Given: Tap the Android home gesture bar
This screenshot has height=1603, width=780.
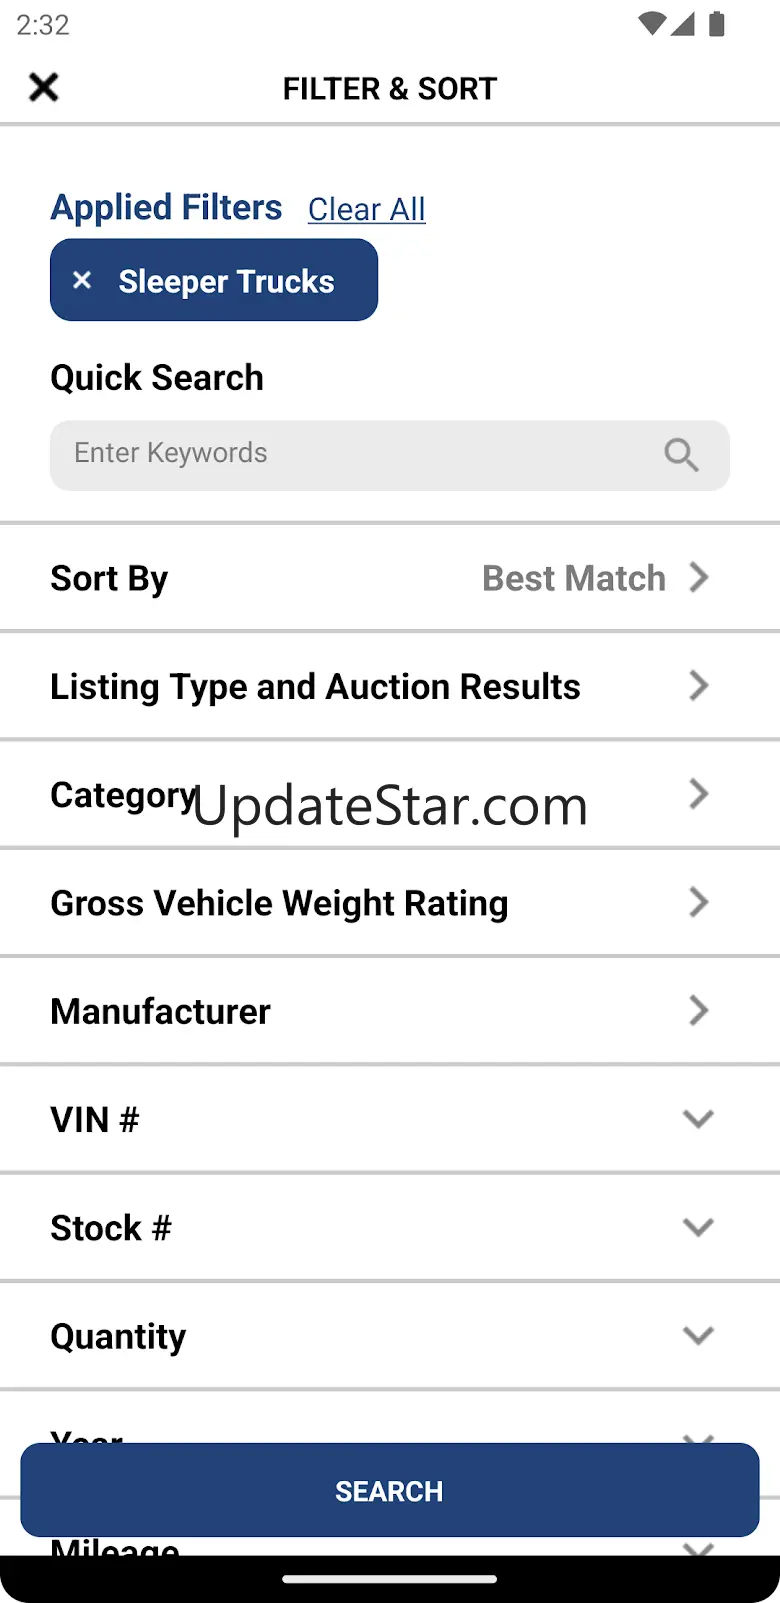Looking at the screenshot, I should tap(390, 1580).
